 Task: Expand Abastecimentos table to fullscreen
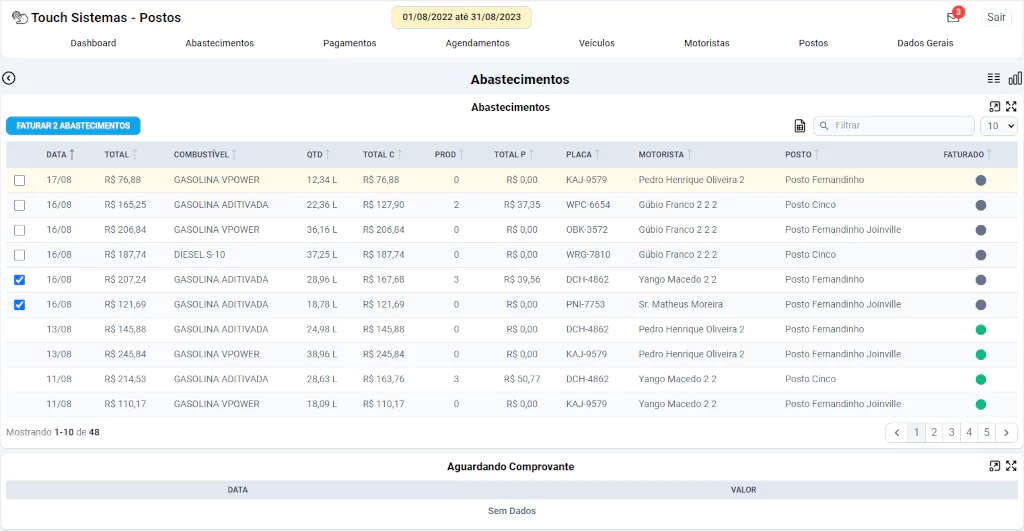click(1011, 106)
